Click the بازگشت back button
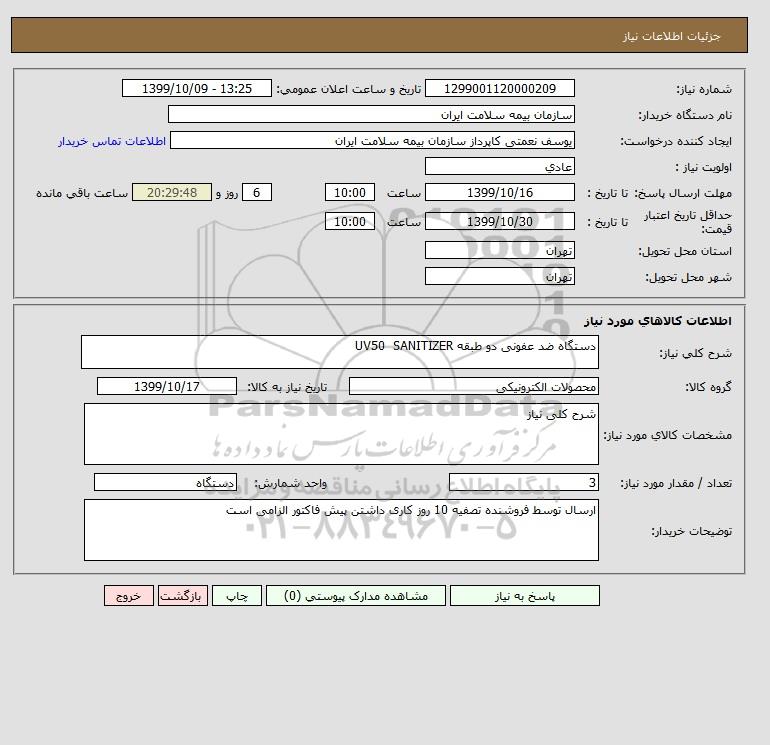Screen dimensions: 770x745 183,596
